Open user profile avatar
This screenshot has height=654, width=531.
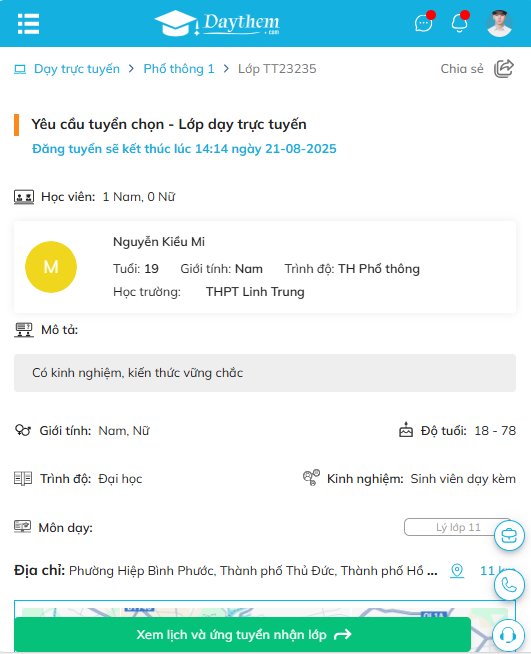pyautogui.click(x=499, y=23)
